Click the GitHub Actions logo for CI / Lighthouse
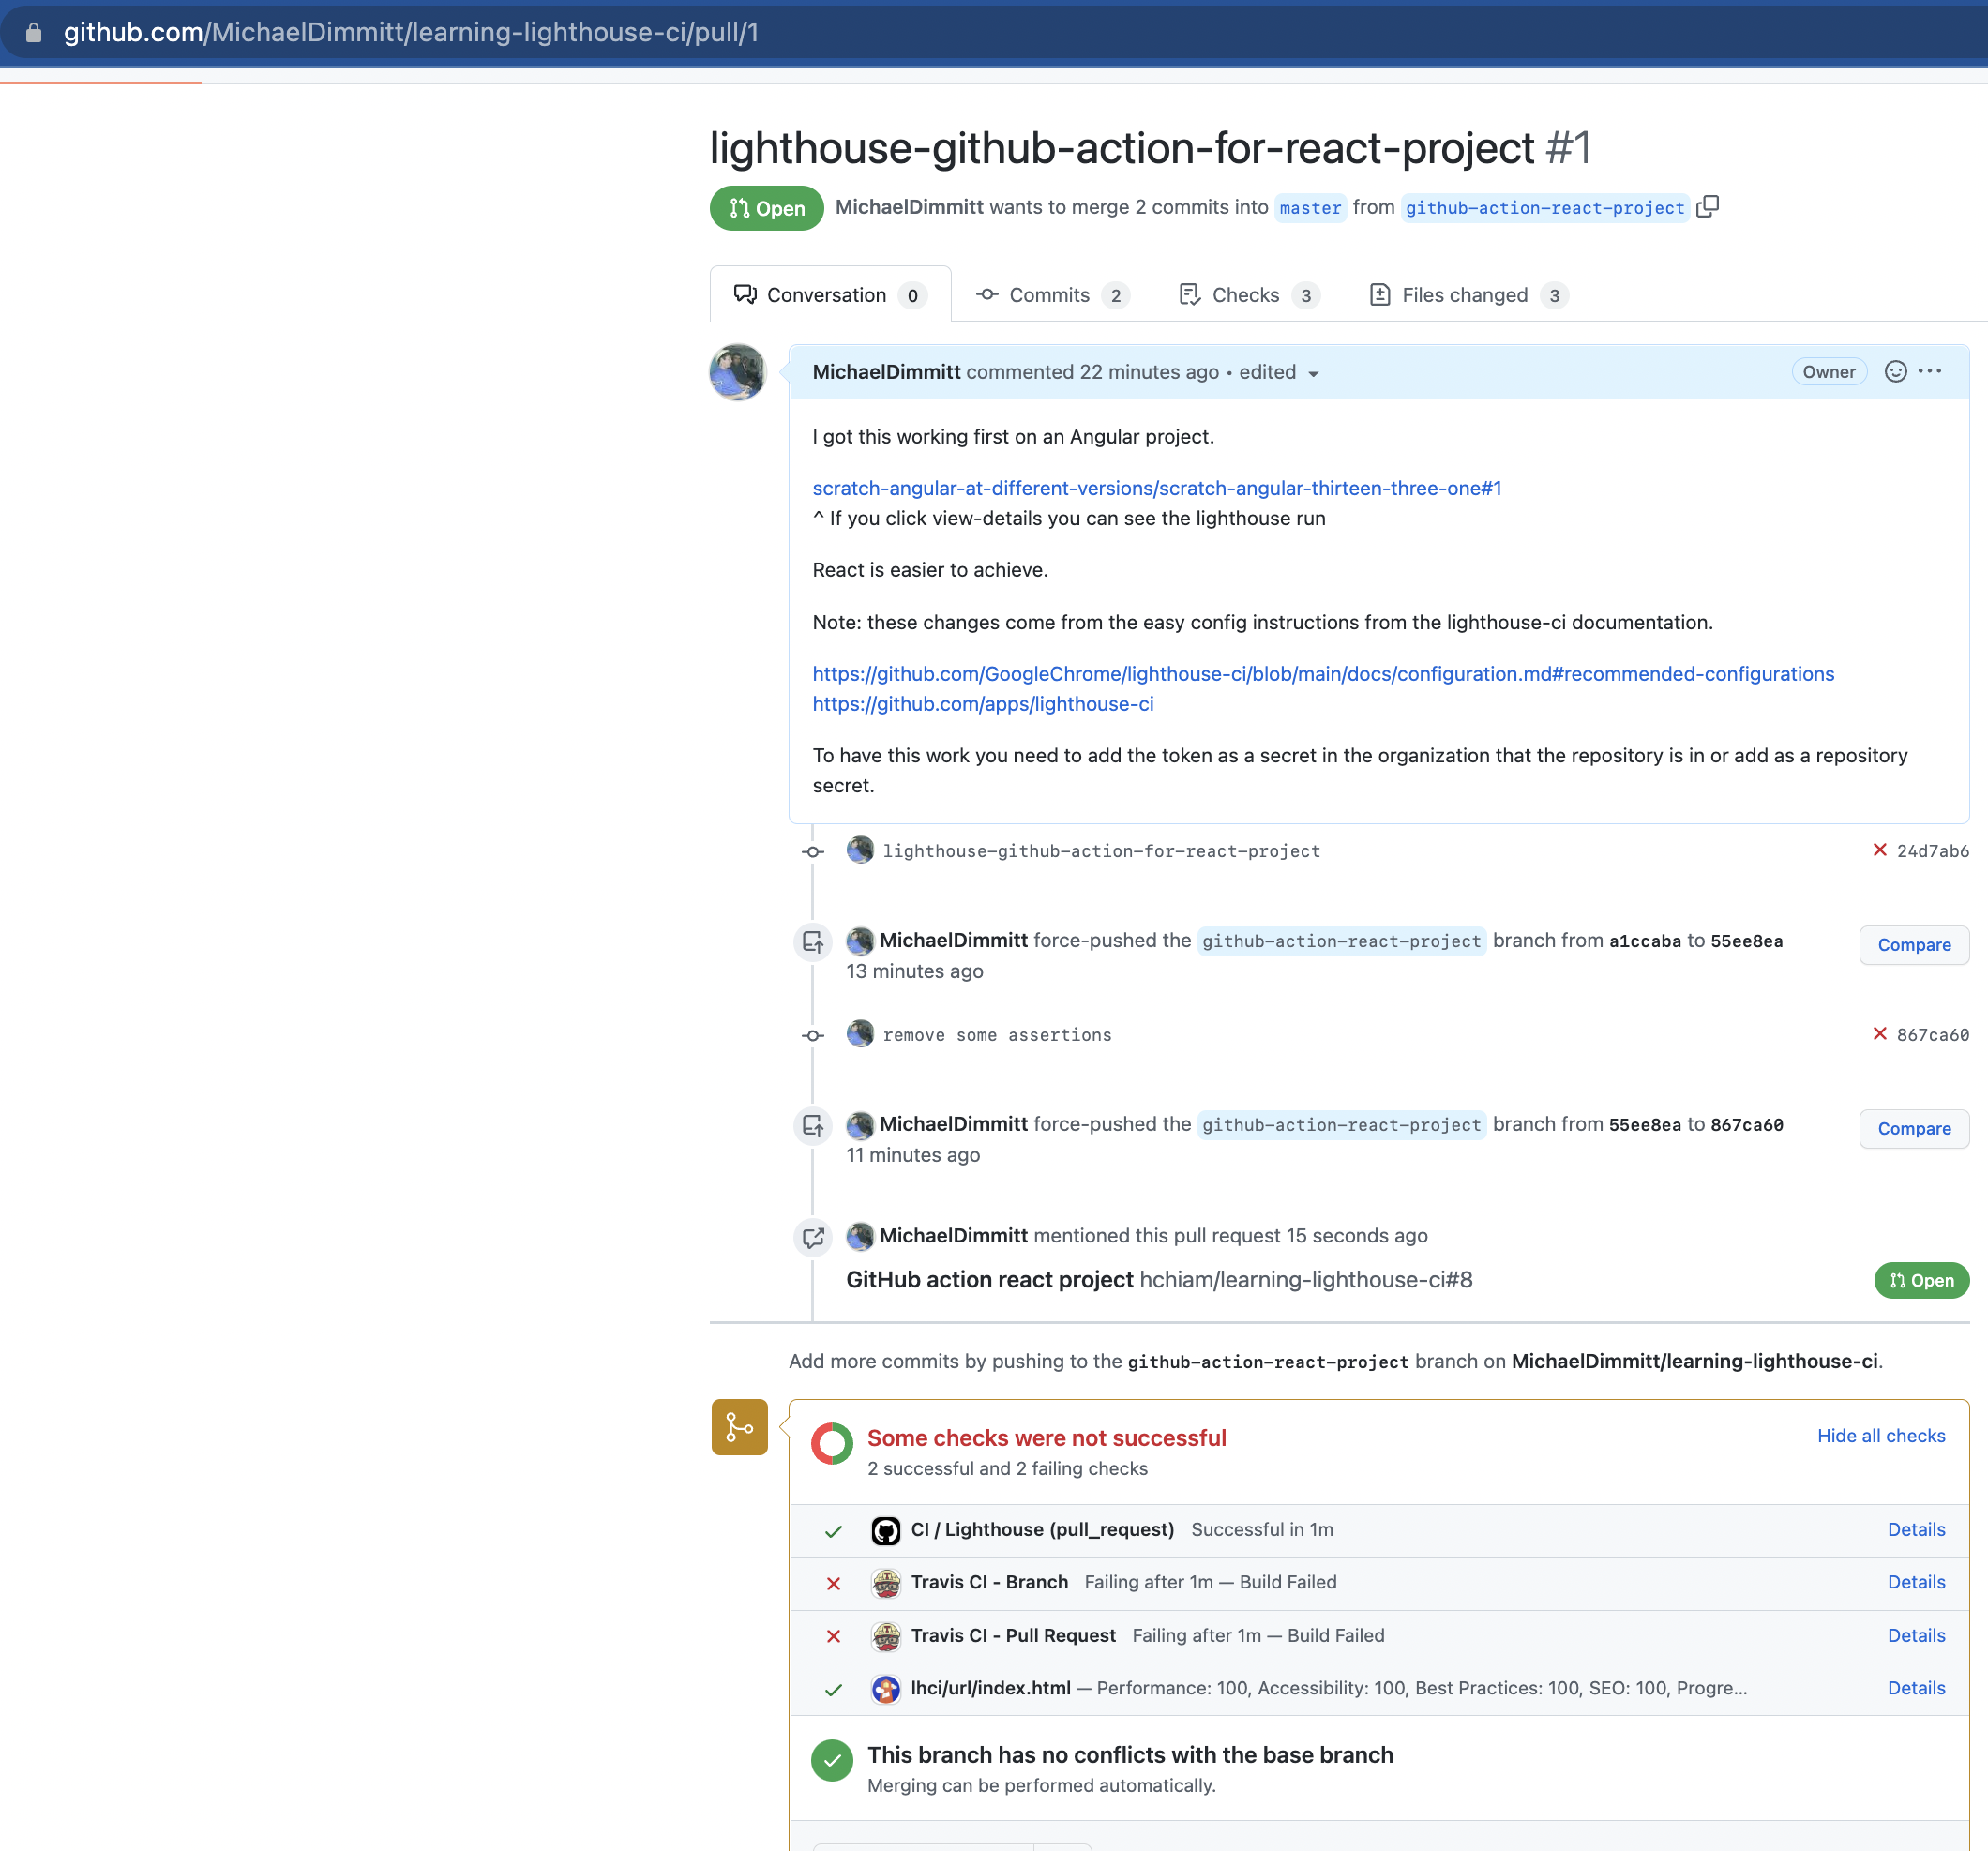 (886, 1530)
